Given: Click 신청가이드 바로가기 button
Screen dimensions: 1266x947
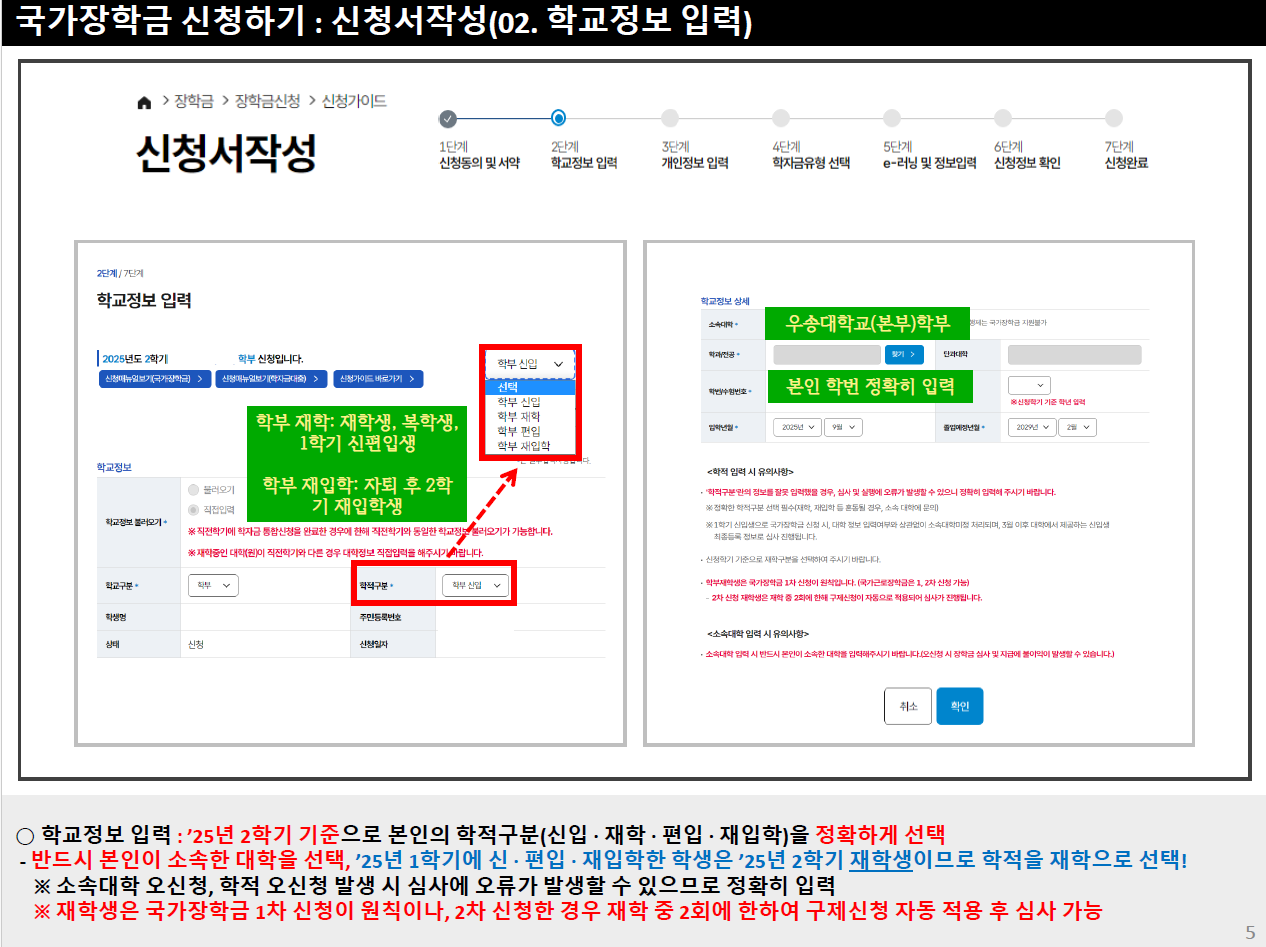Looking at the screenshot, I should coord(378,379).
